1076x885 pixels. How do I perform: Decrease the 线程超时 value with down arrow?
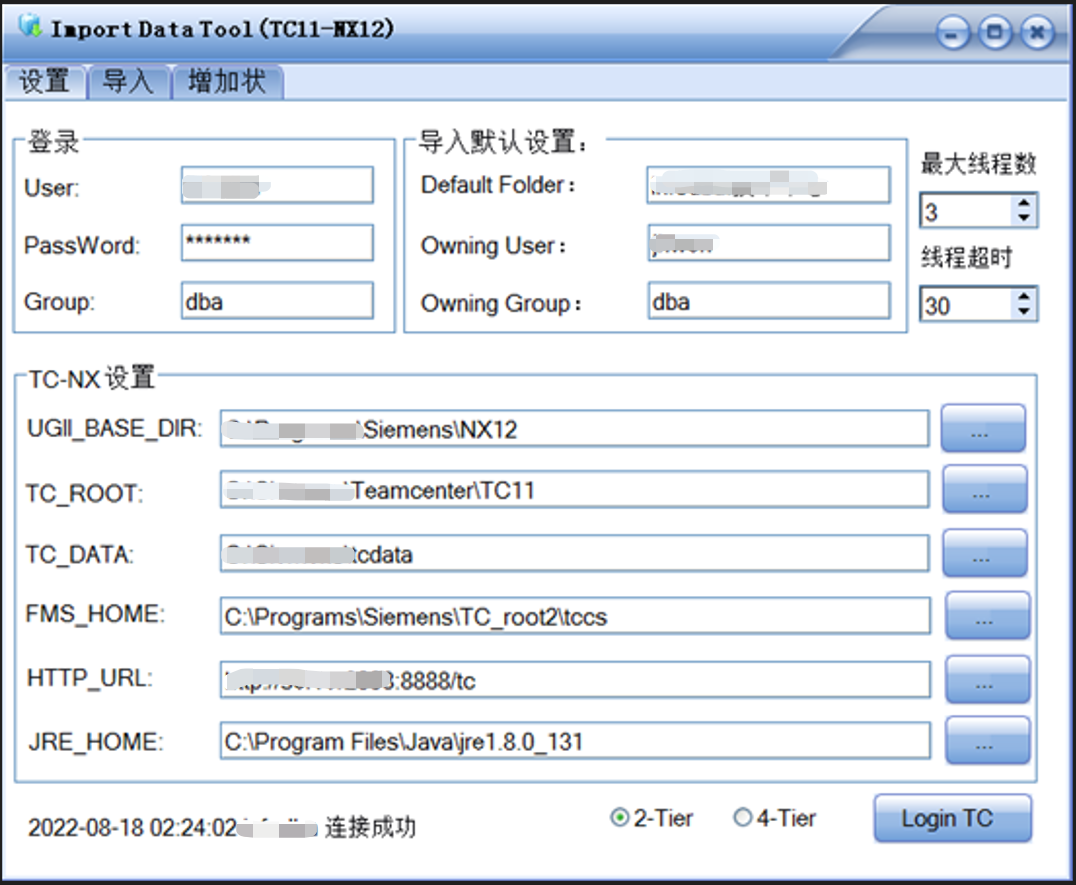[x=1024, y=312]
